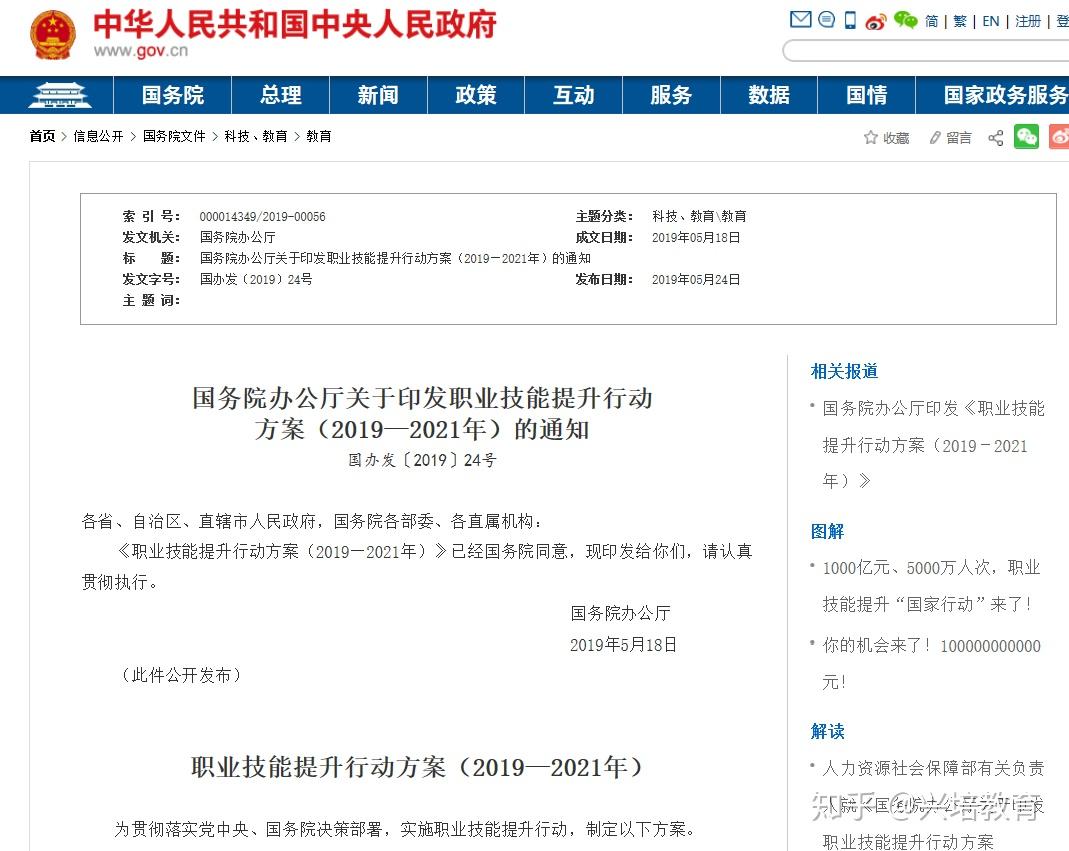
Task: Open the chat bubble icon in header
Action: (x=826, y=20)
